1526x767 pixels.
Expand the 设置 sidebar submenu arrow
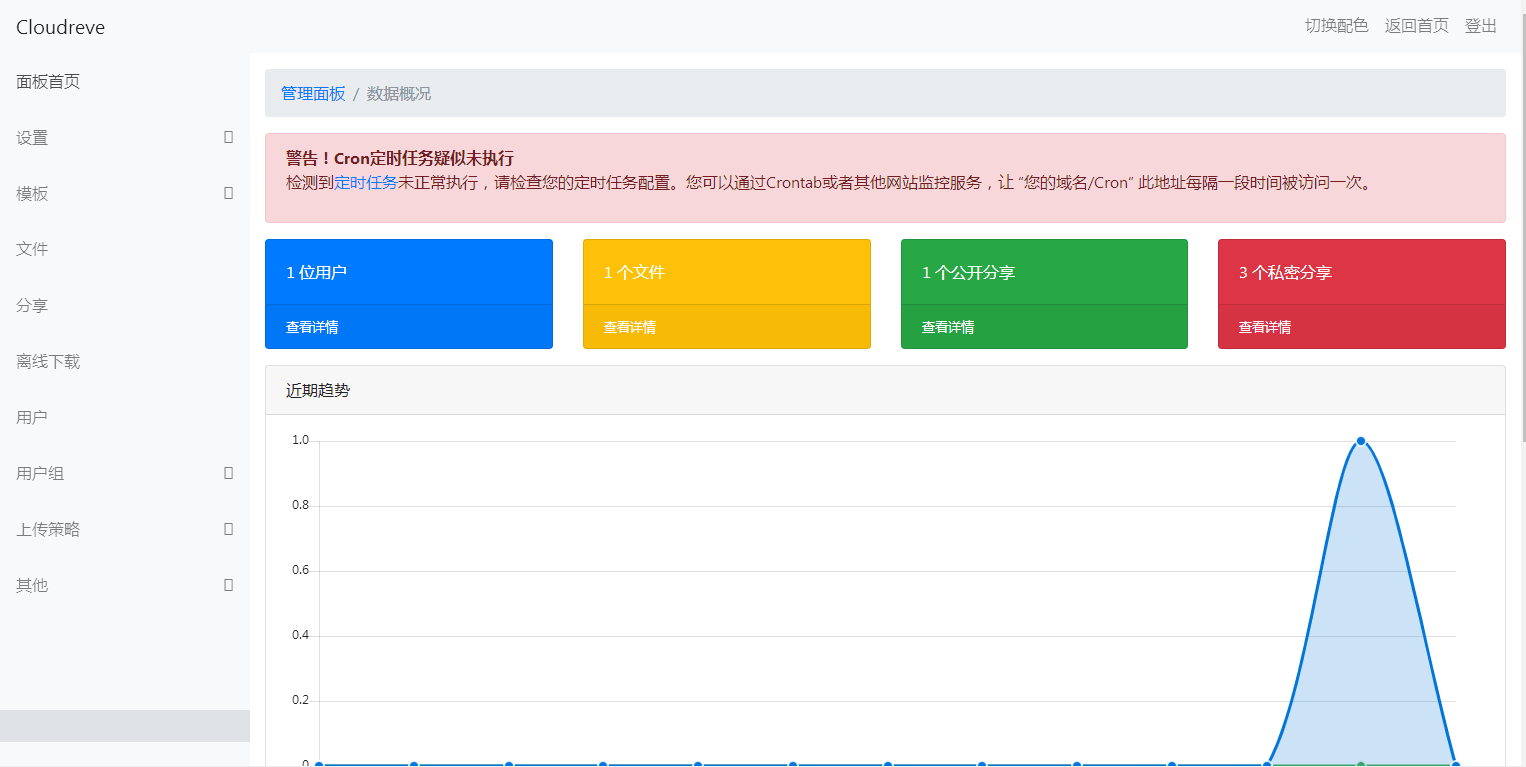coord(228,137)
